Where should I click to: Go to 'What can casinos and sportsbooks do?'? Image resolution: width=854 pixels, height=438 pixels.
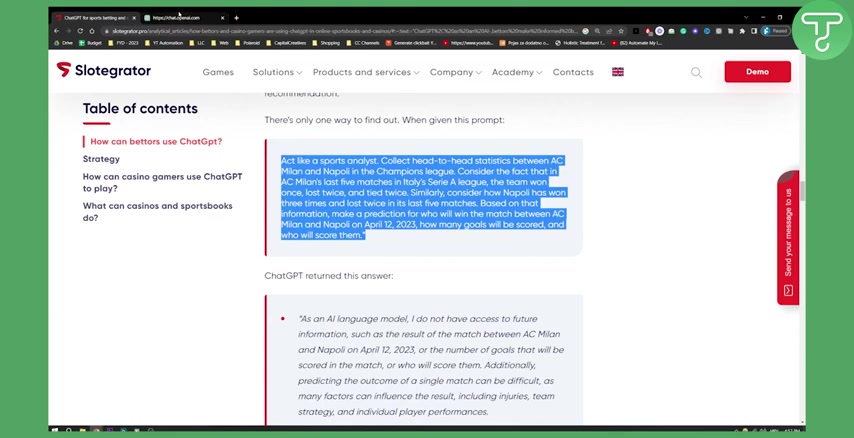[157, 212]
